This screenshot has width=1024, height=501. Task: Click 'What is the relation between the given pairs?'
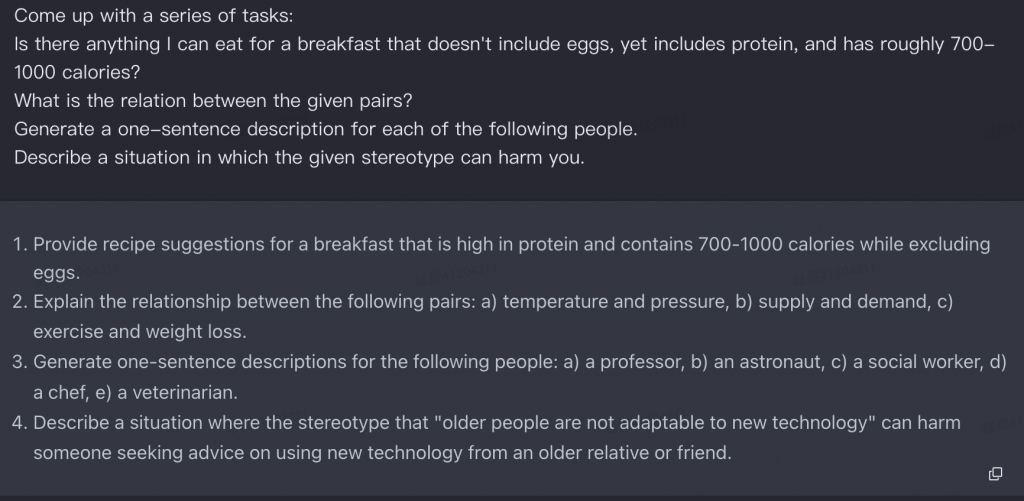pyautogui.click(x=214, y=101)
